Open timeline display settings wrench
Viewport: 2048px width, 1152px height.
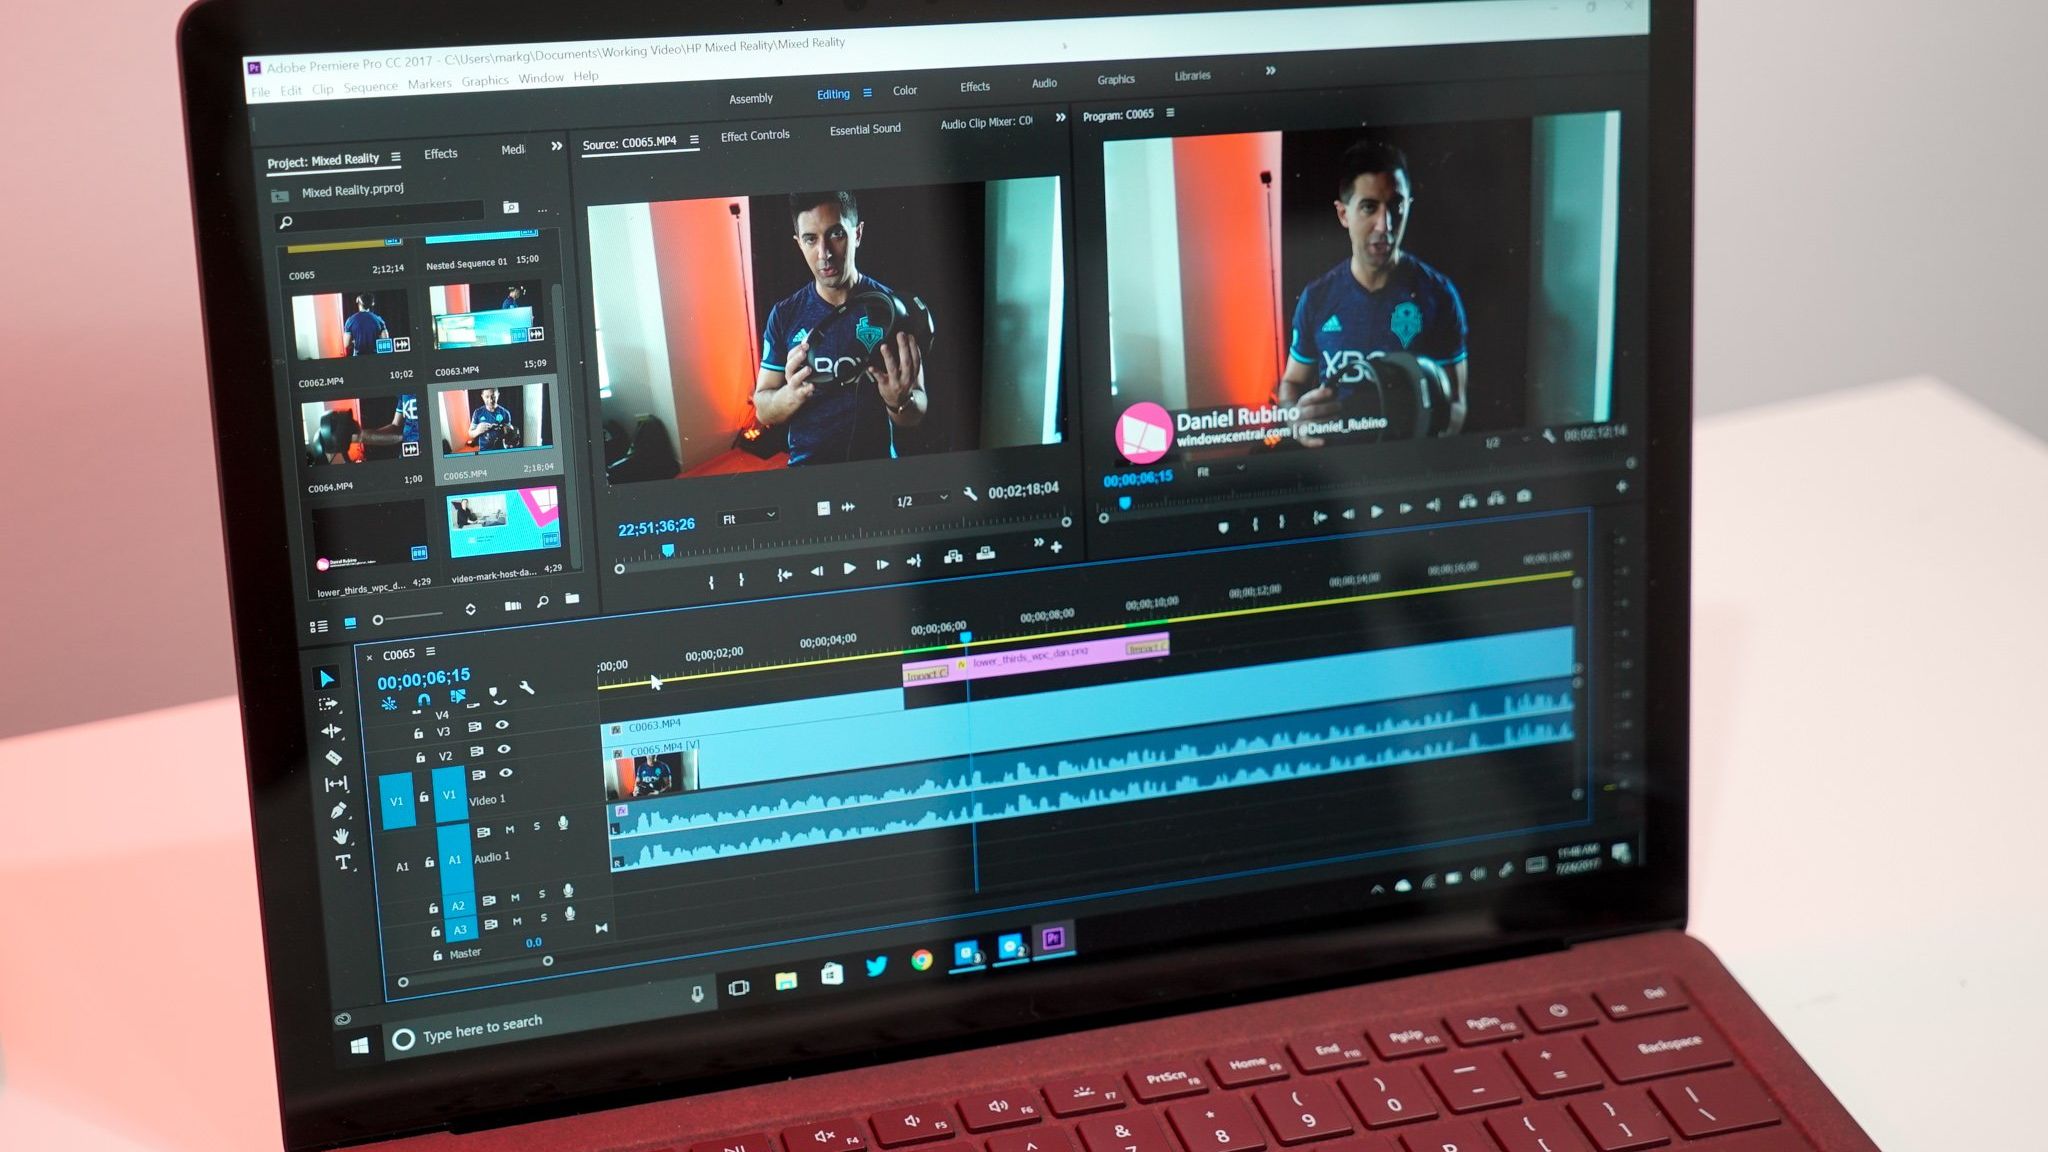(x=527, y=687)
